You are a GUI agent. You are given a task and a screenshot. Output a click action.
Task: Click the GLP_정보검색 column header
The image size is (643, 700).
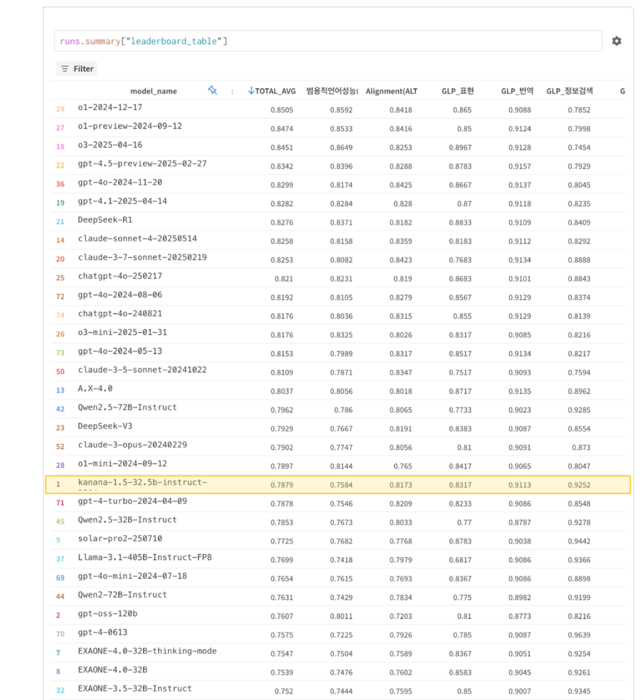click(568, 91)
